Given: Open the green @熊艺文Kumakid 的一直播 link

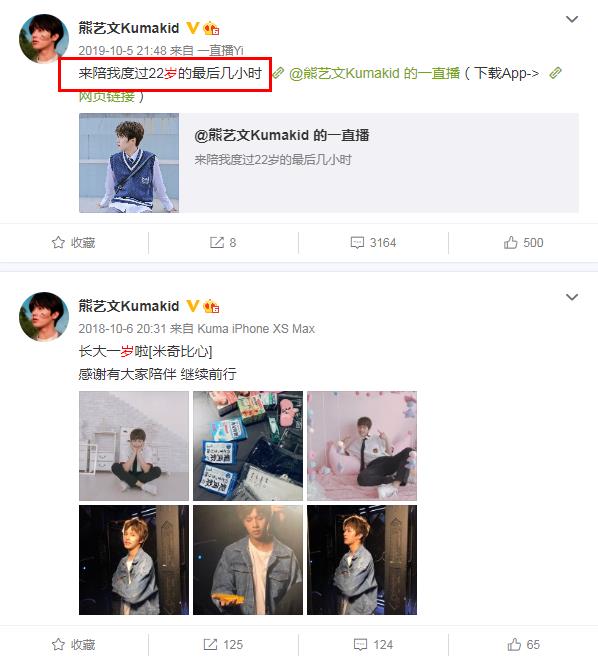Looking at the screenshot, I should (374, 73).
